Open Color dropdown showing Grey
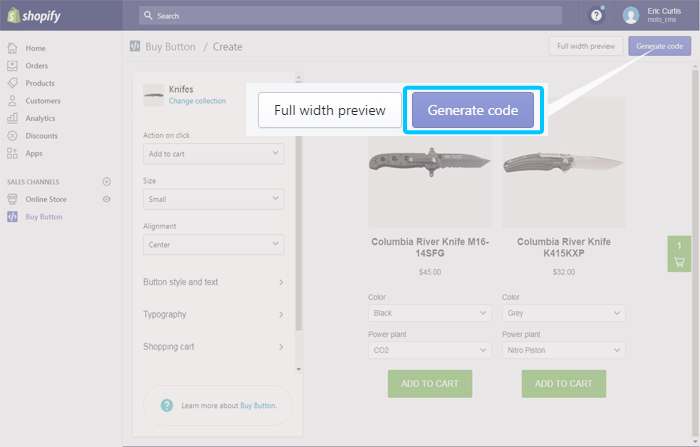This screenshot has height=447, width=700. click(563, 313)
